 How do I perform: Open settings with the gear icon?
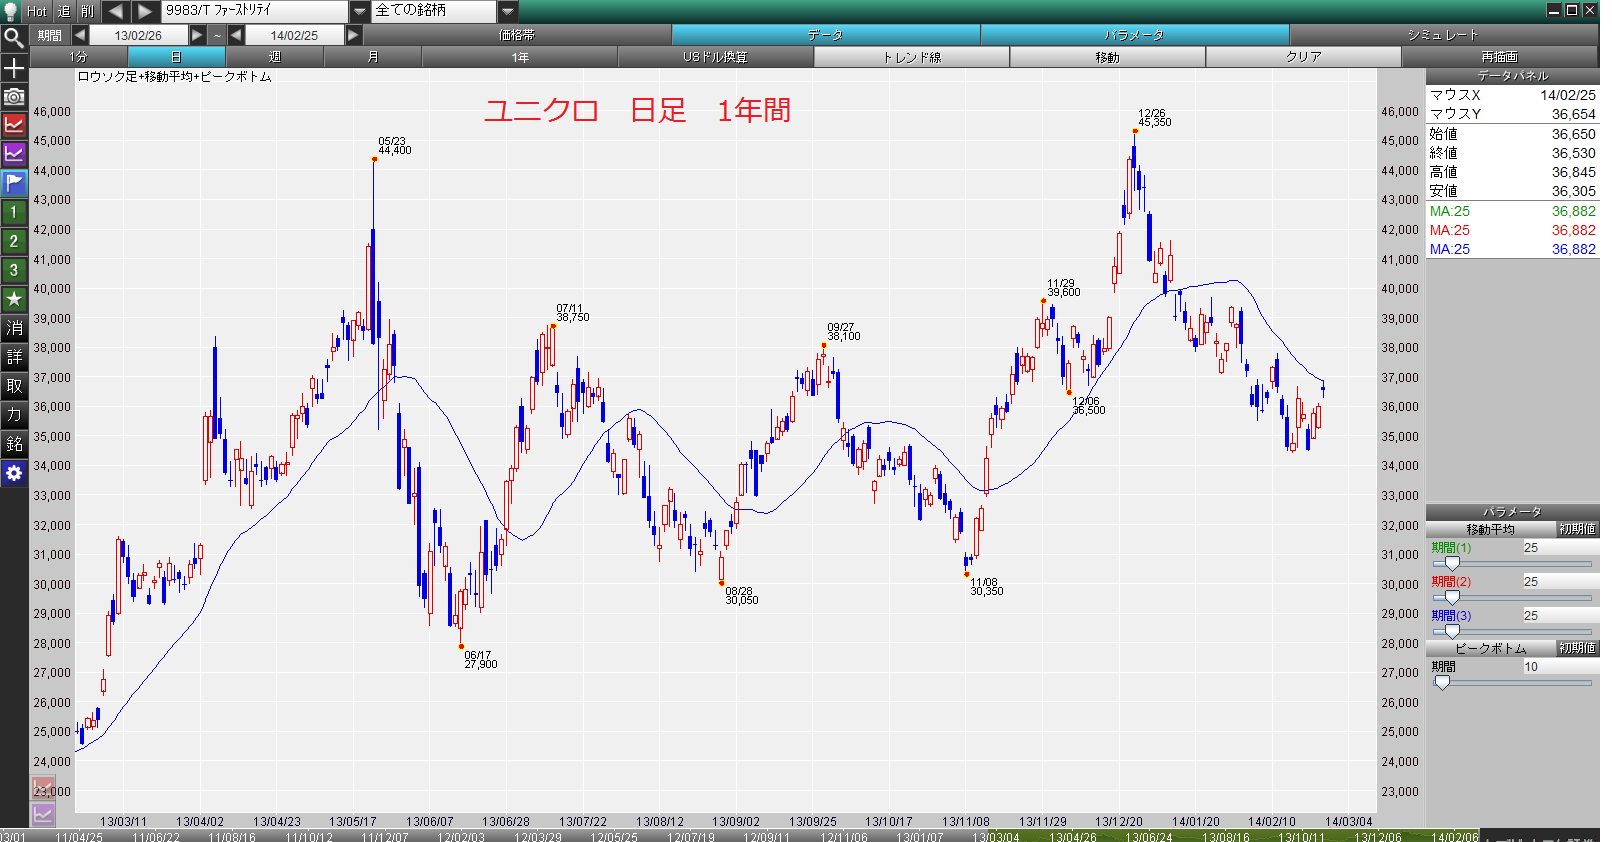(x=14, y=473)
